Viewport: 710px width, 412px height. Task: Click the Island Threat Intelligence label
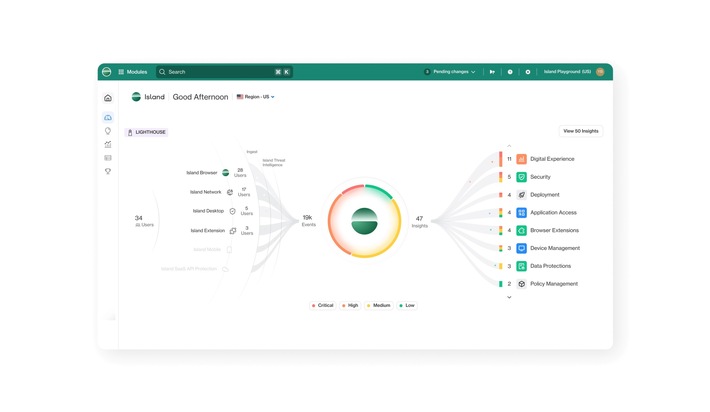point(273,163)
